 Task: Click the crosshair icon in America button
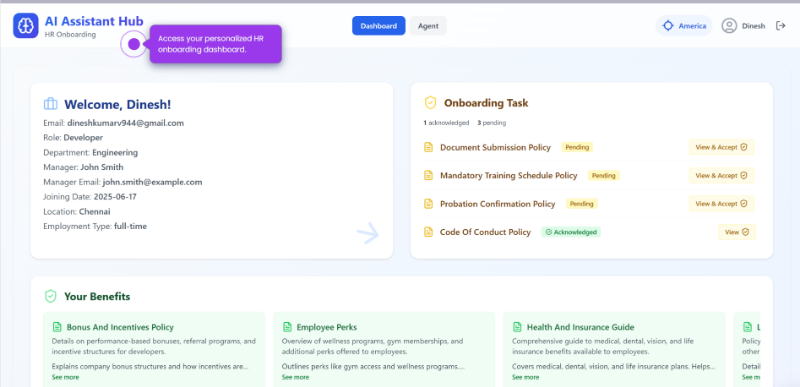(x=668, y=25)
